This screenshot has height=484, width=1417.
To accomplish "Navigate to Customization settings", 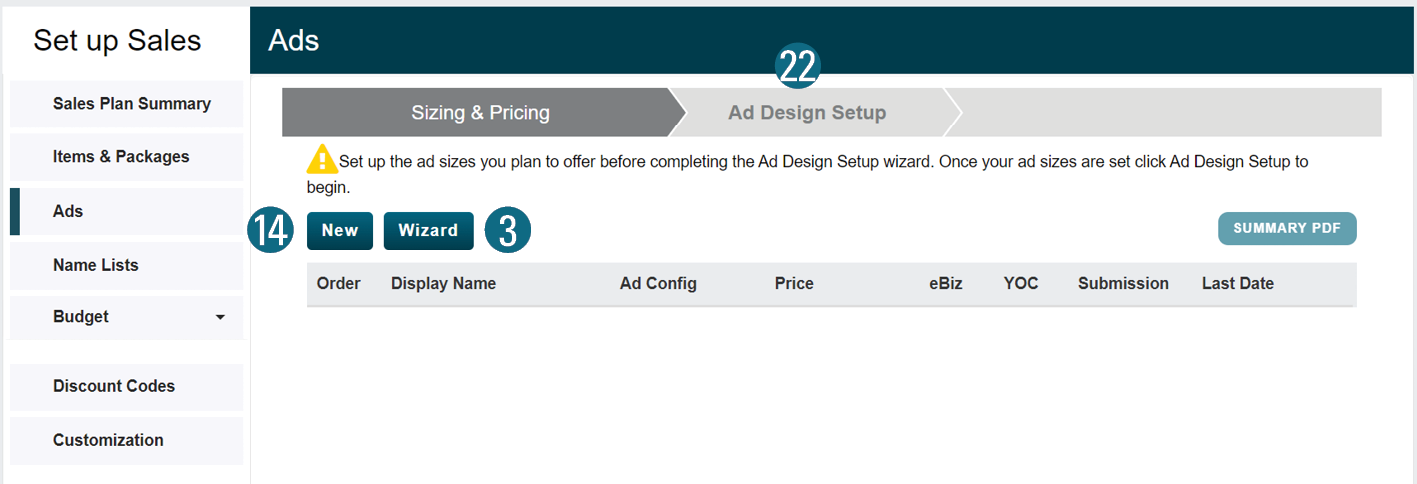I will click(x=108, y=440).
